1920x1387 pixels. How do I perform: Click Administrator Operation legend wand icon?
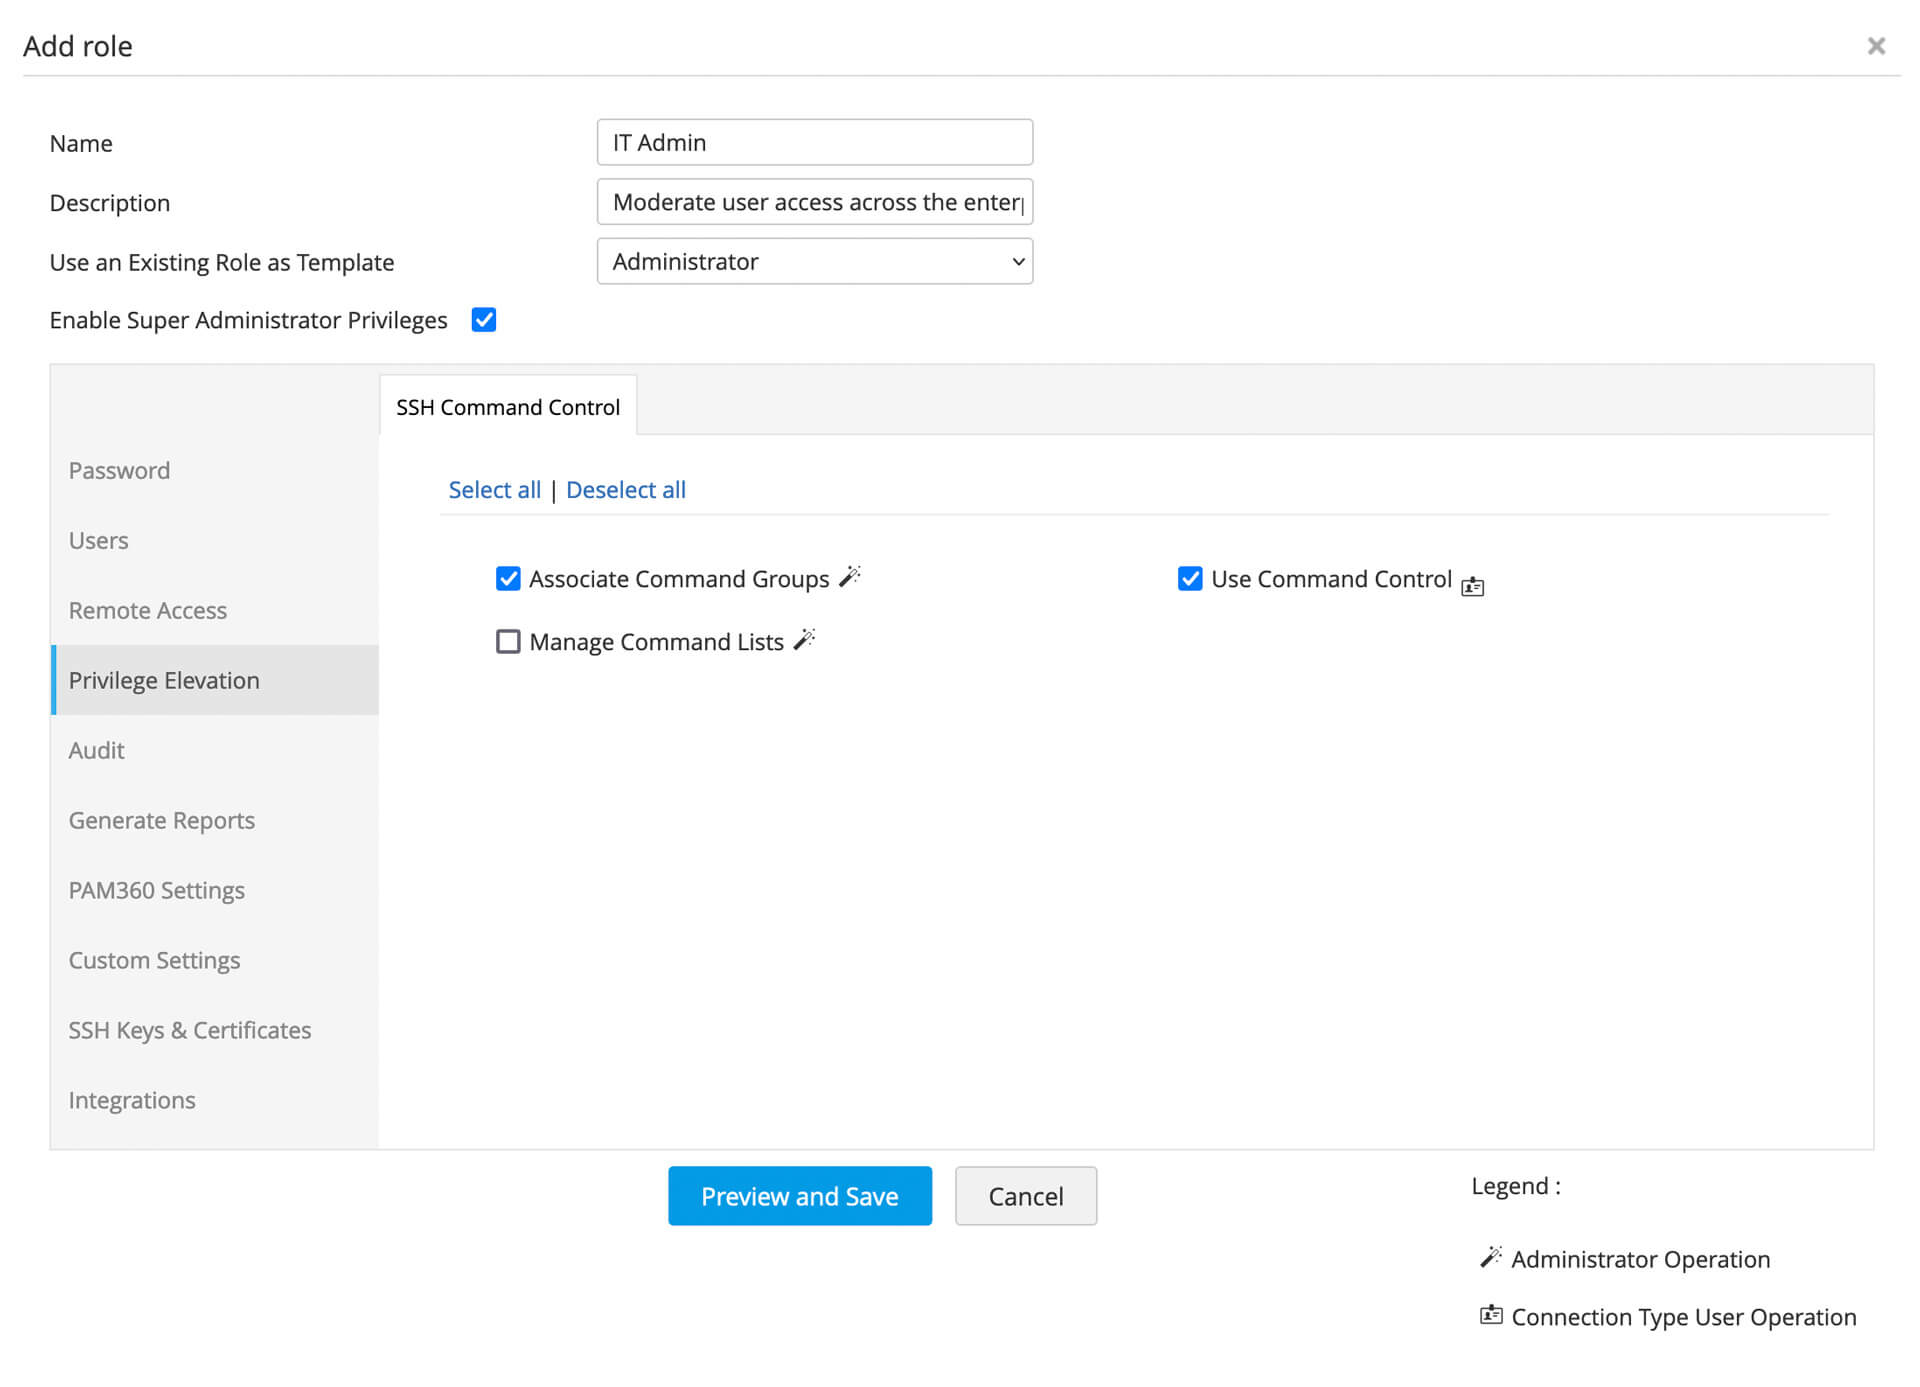click(1491, 1258)
